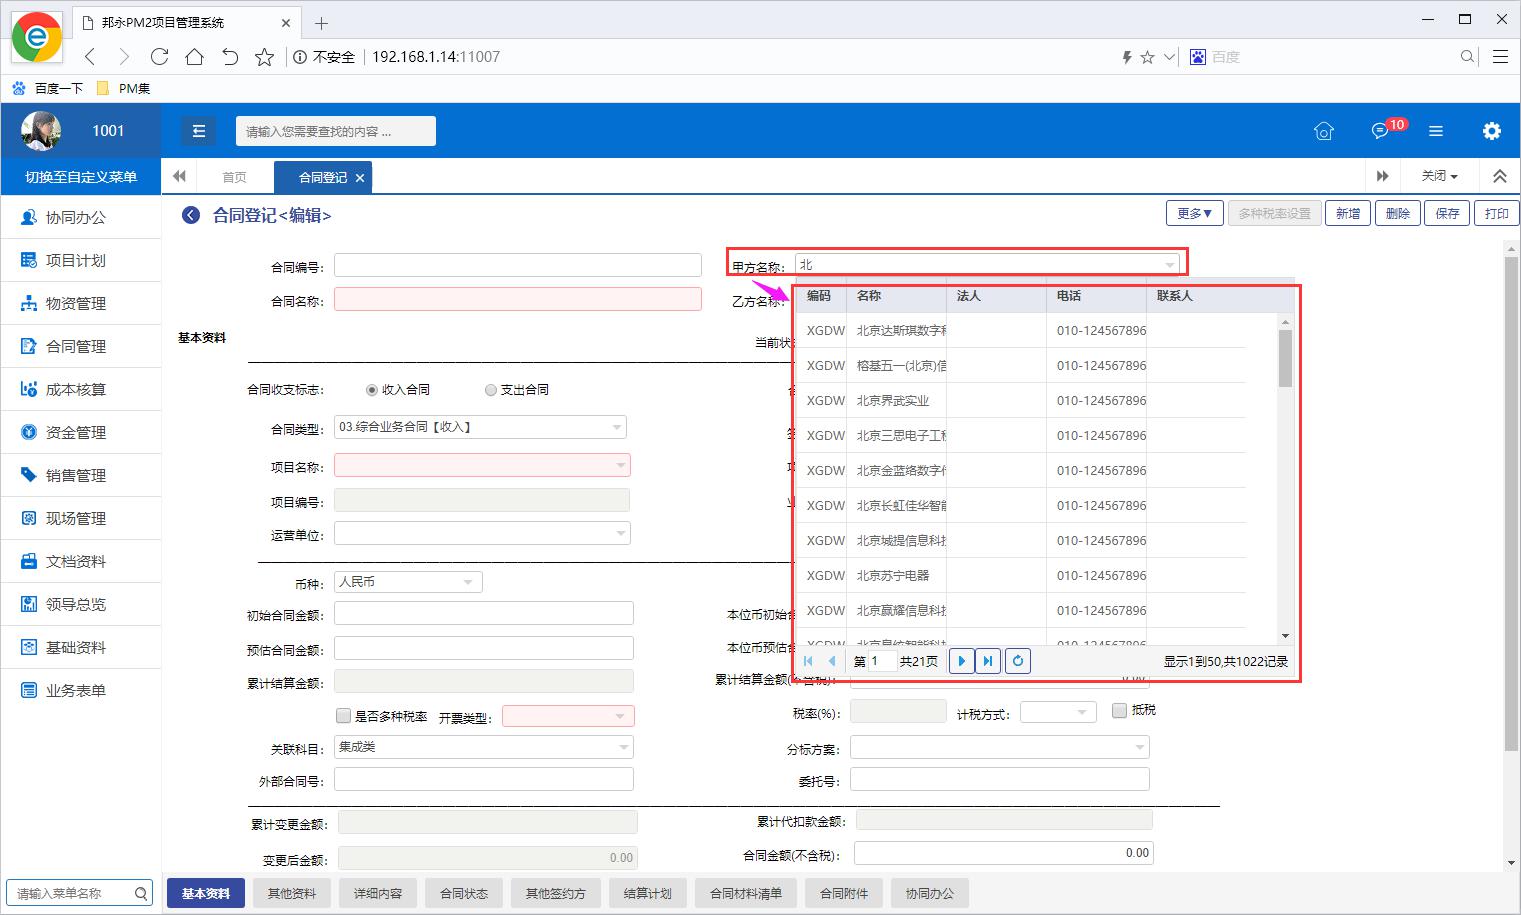
Task: Refresh the popup customer list
Action: [x=1017, y=661]
